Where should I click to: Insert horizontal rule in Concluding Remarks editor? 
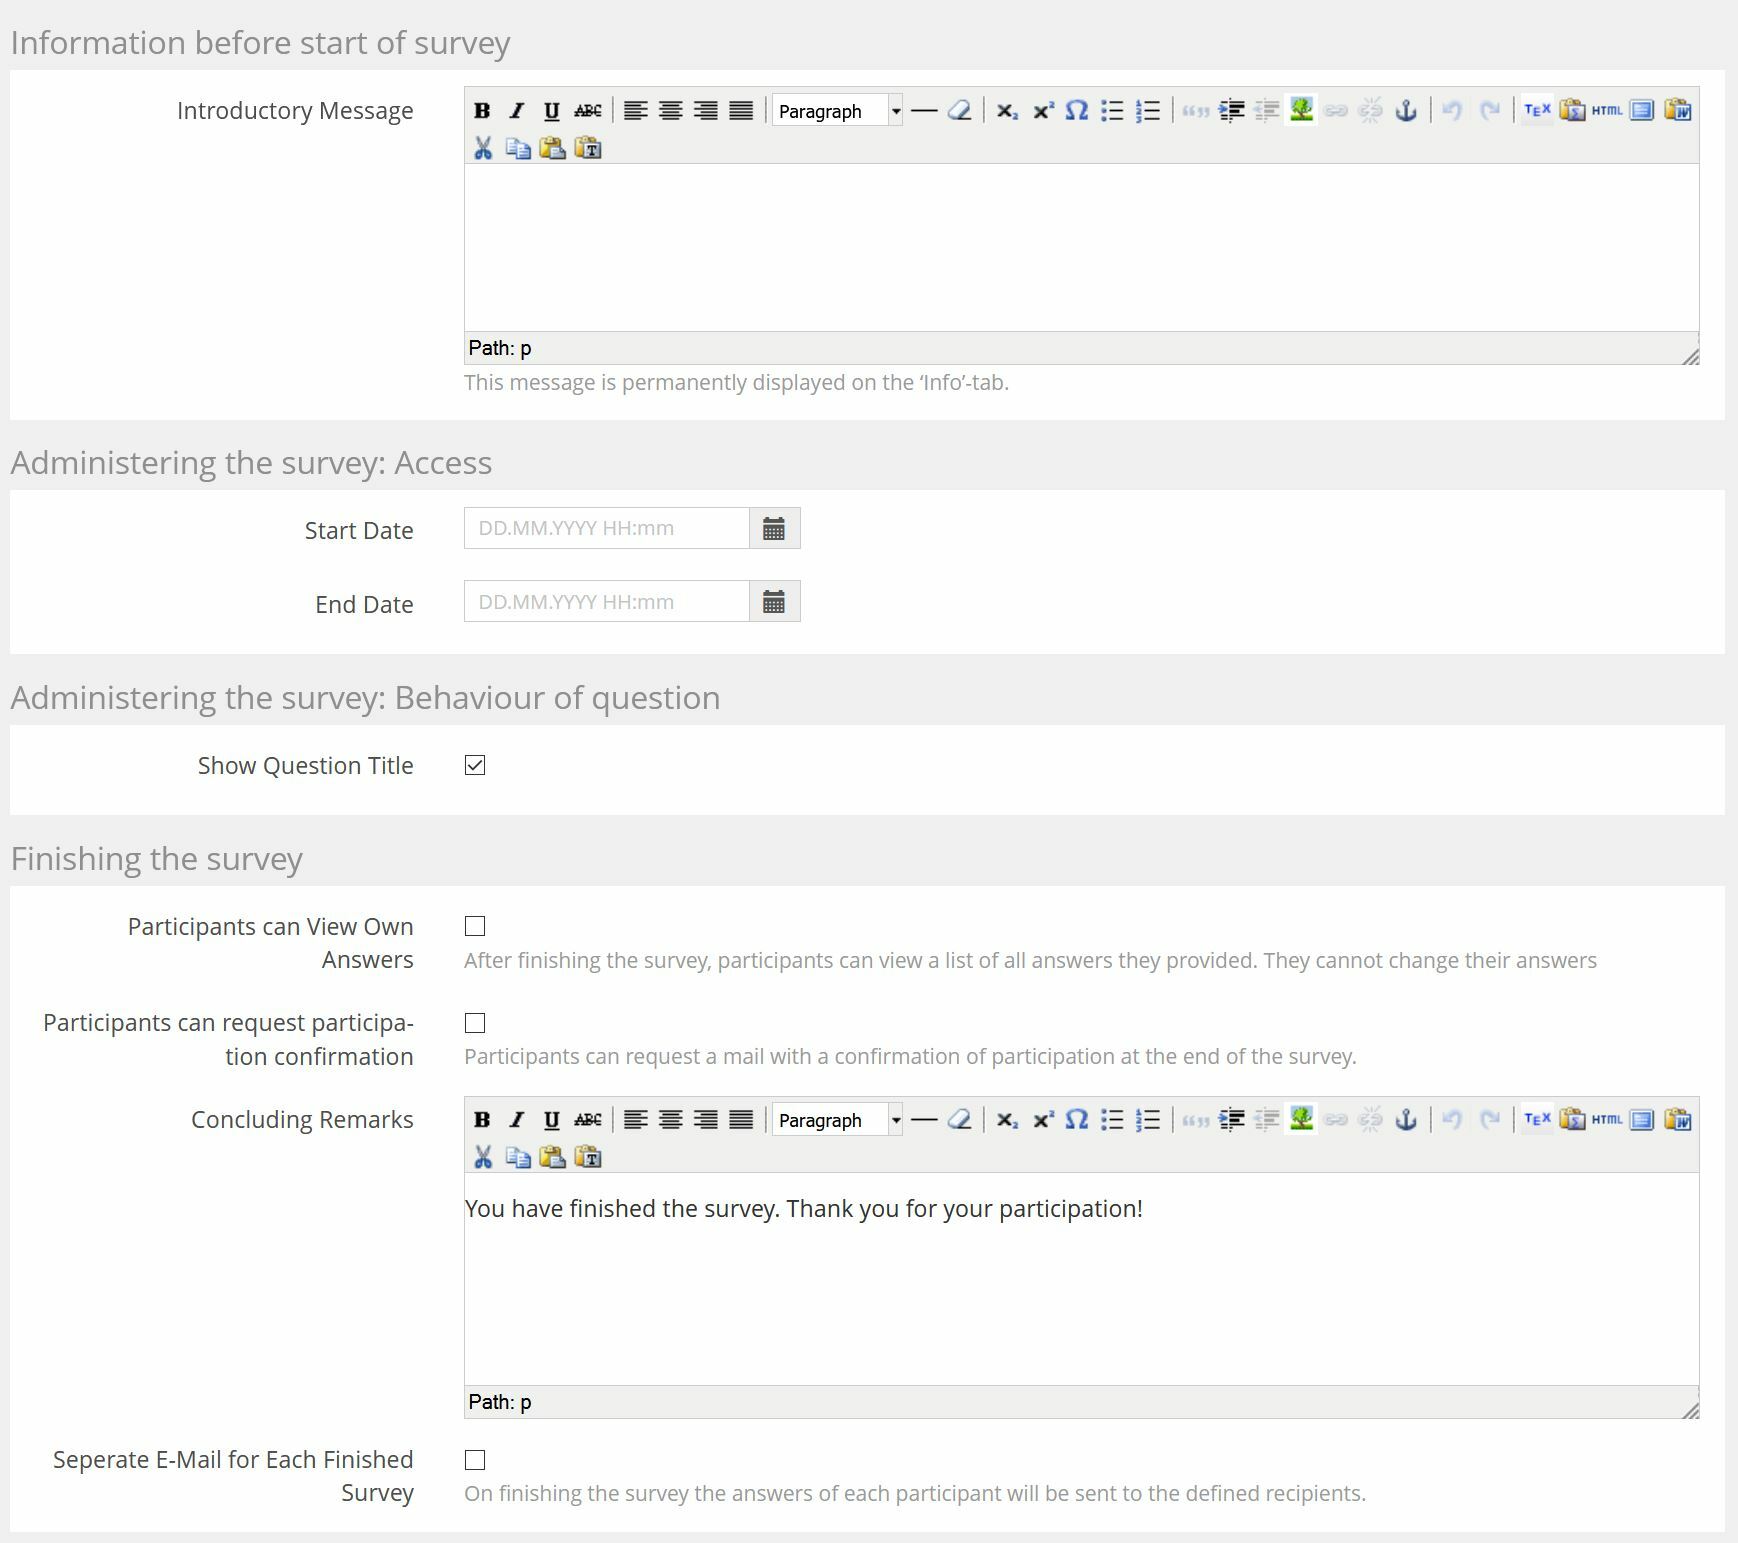click(924, 1120)
